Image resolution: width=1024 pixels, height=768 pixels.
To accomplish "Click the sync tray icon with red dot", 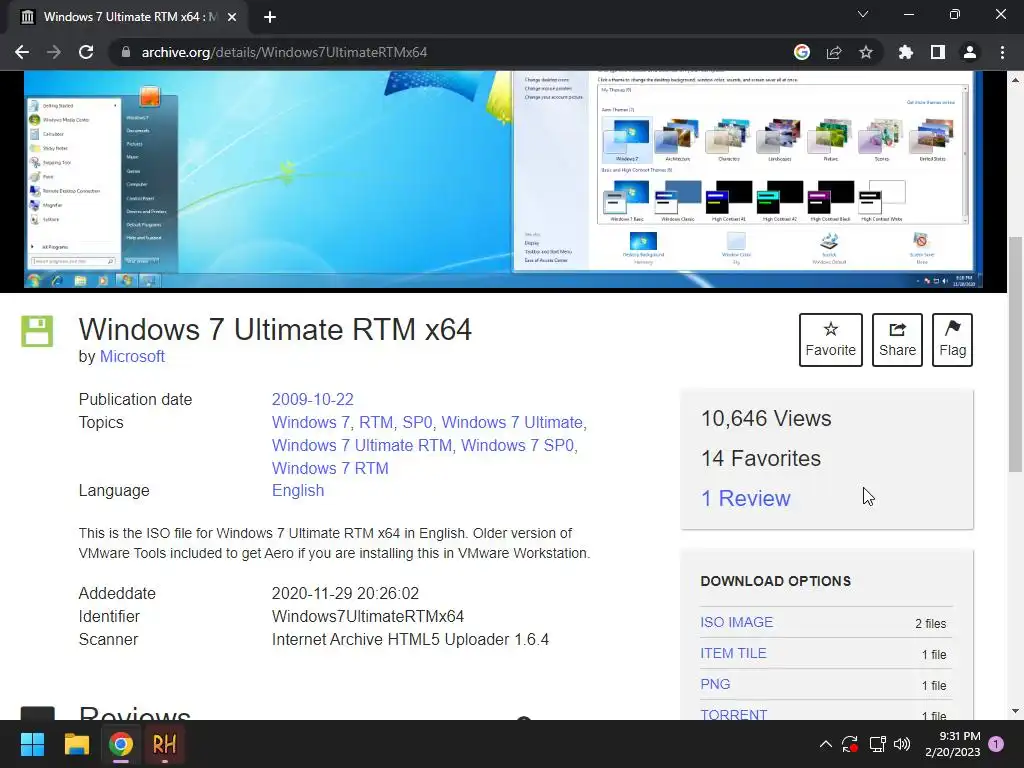I will (850, 744).
